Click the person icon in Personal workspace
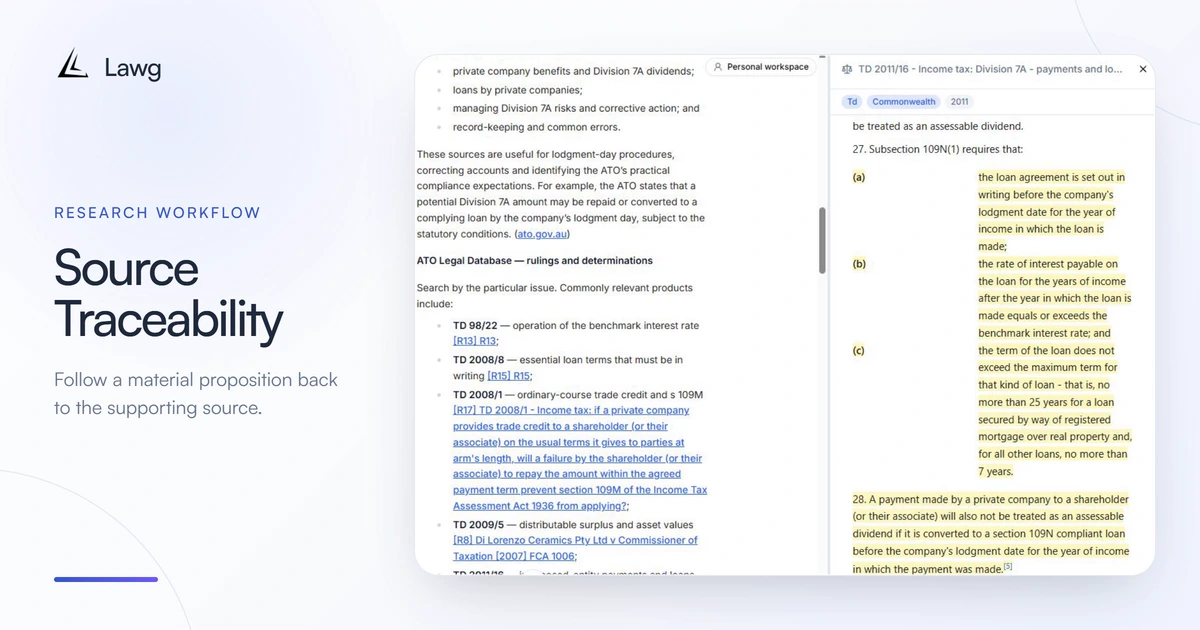1200x630 pixels. point(718,67)
